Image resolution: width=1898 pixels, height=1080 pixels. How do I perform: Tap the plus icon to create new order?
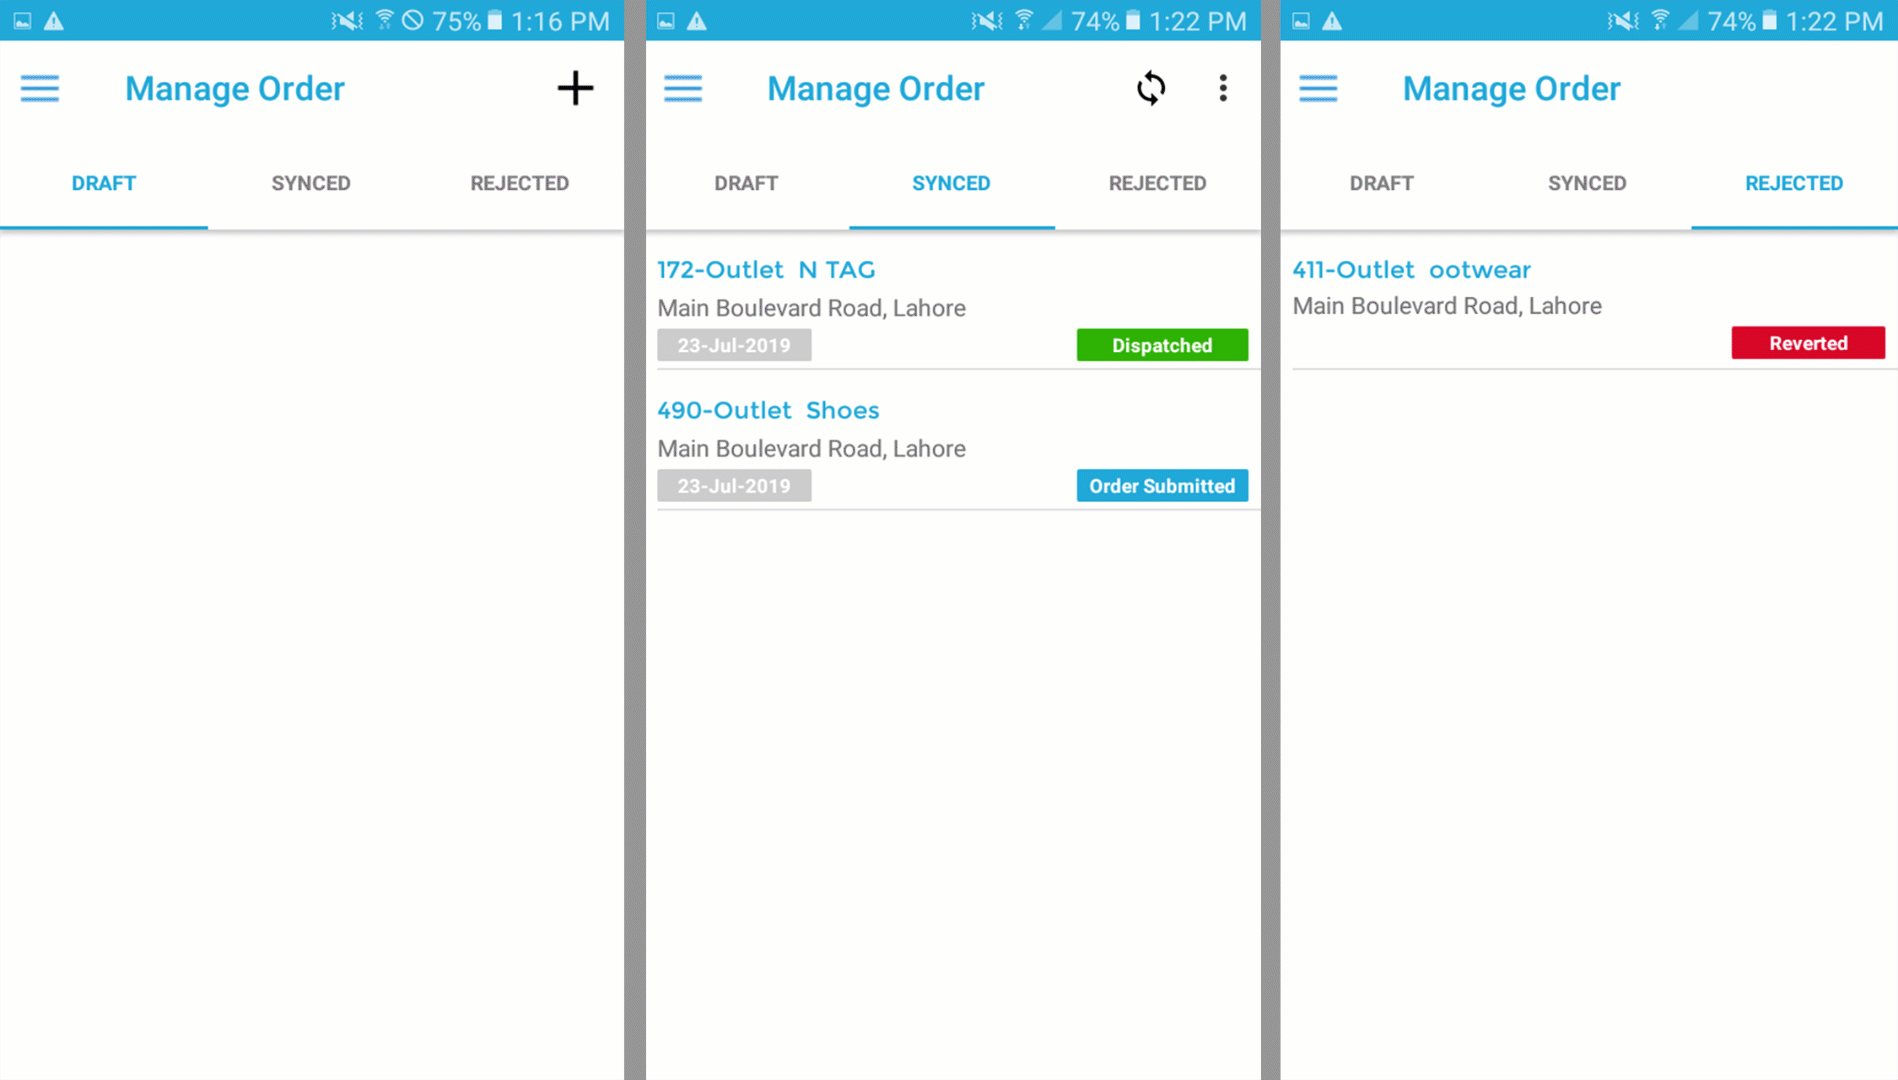[575, 88]
